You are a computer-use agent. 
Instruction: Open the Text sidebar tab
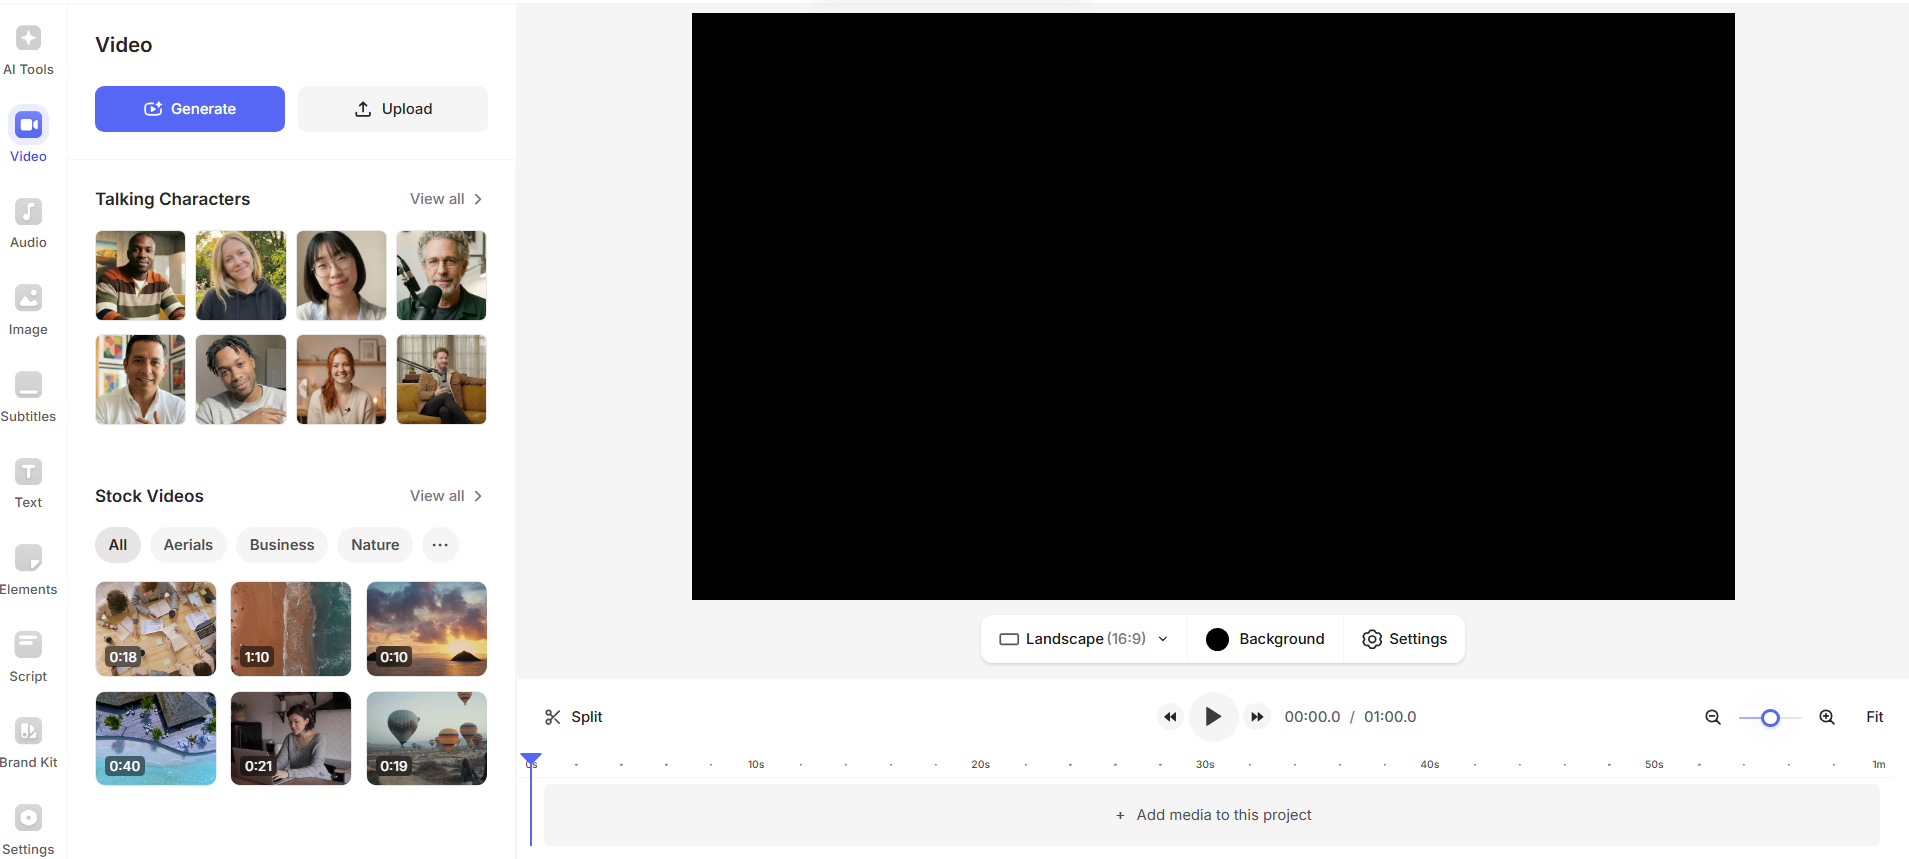pyautogui.click(x=28, y=483)
